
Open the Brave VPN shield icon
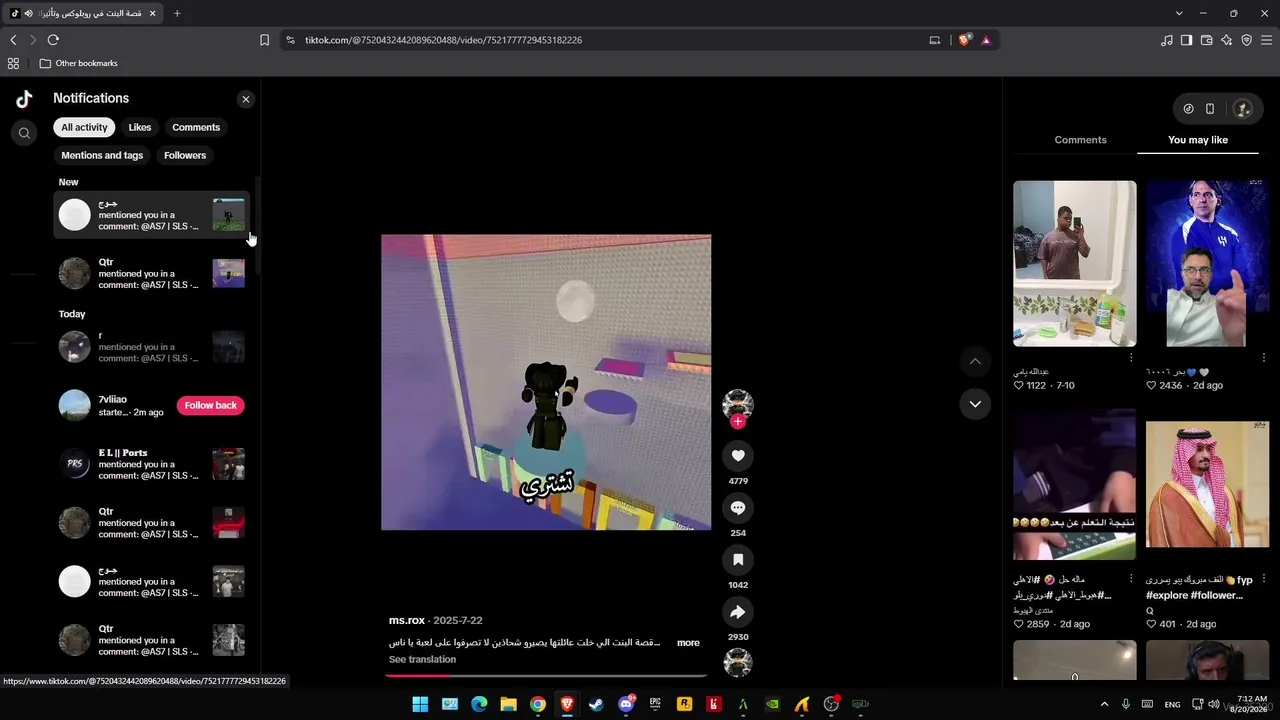(x=1246, y=40)
